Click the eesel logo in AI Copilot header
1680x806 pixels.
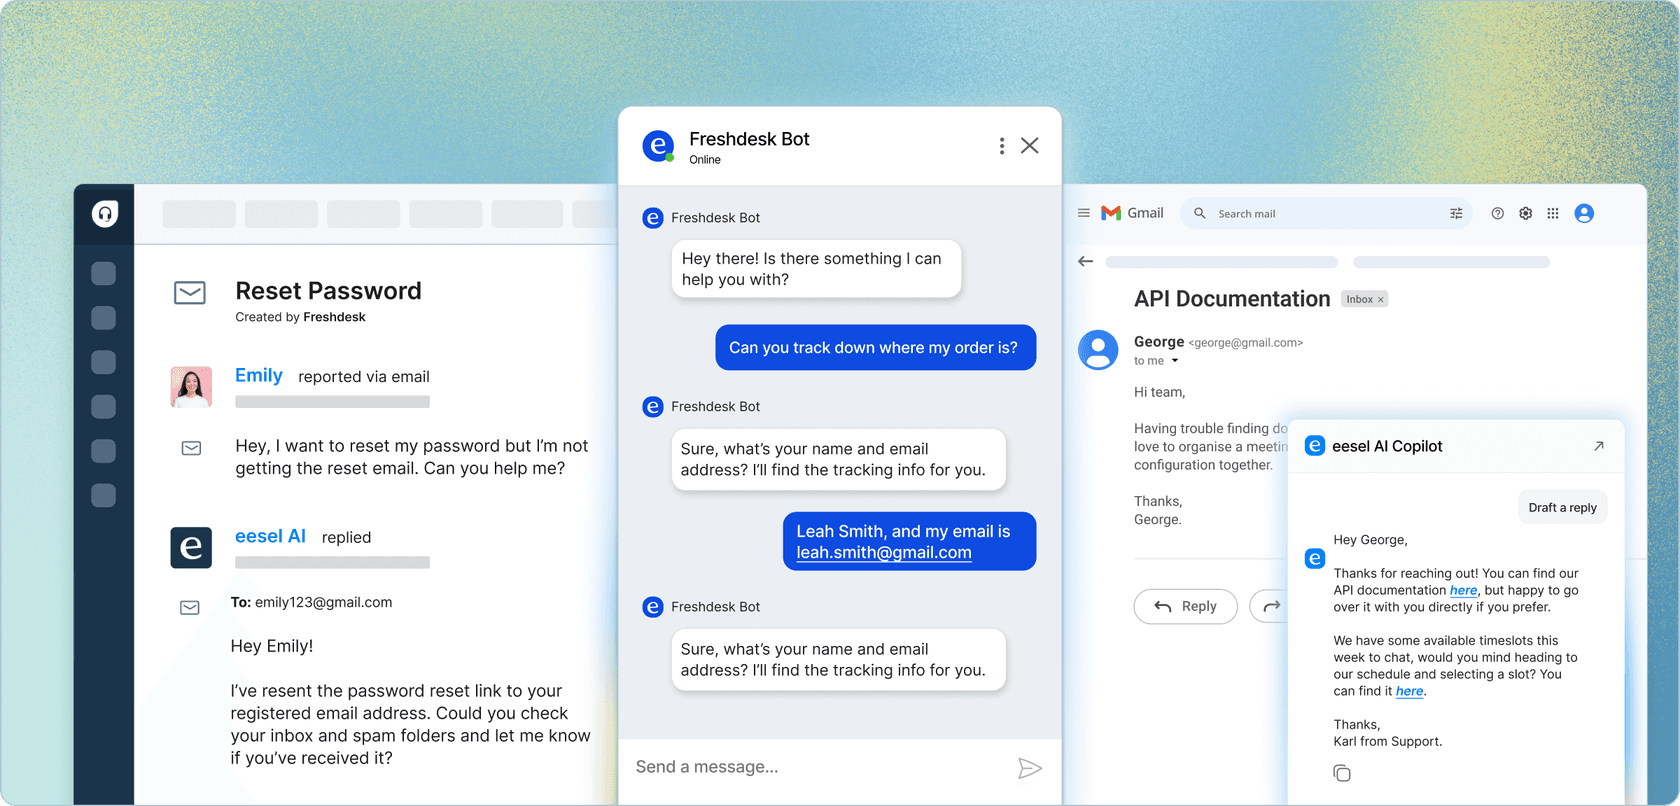(1315, 446)
